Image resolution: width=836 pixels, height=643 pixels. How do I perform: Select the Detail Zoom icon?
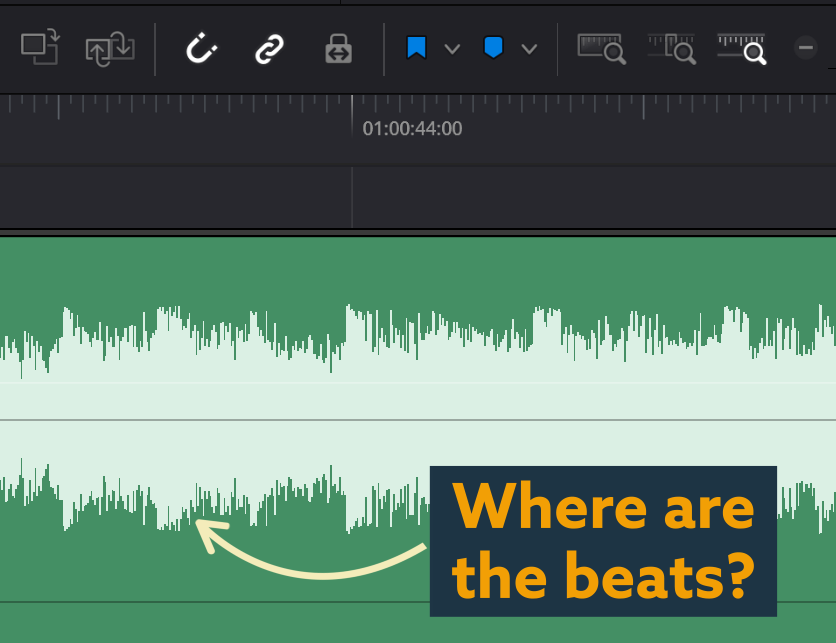pos(671,48)
